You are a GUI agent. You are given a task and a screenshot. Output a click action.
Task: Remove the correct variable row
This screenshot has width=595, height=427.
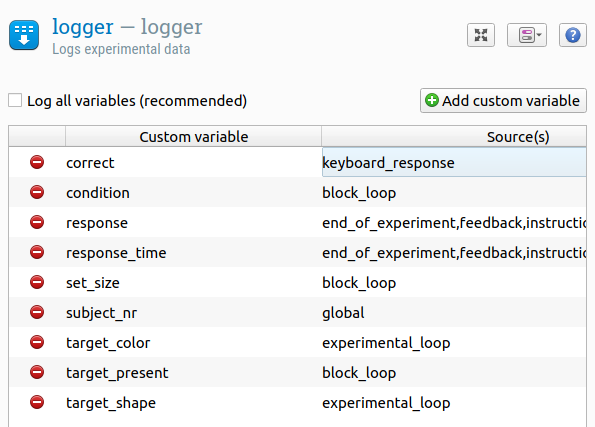[37, 162]
